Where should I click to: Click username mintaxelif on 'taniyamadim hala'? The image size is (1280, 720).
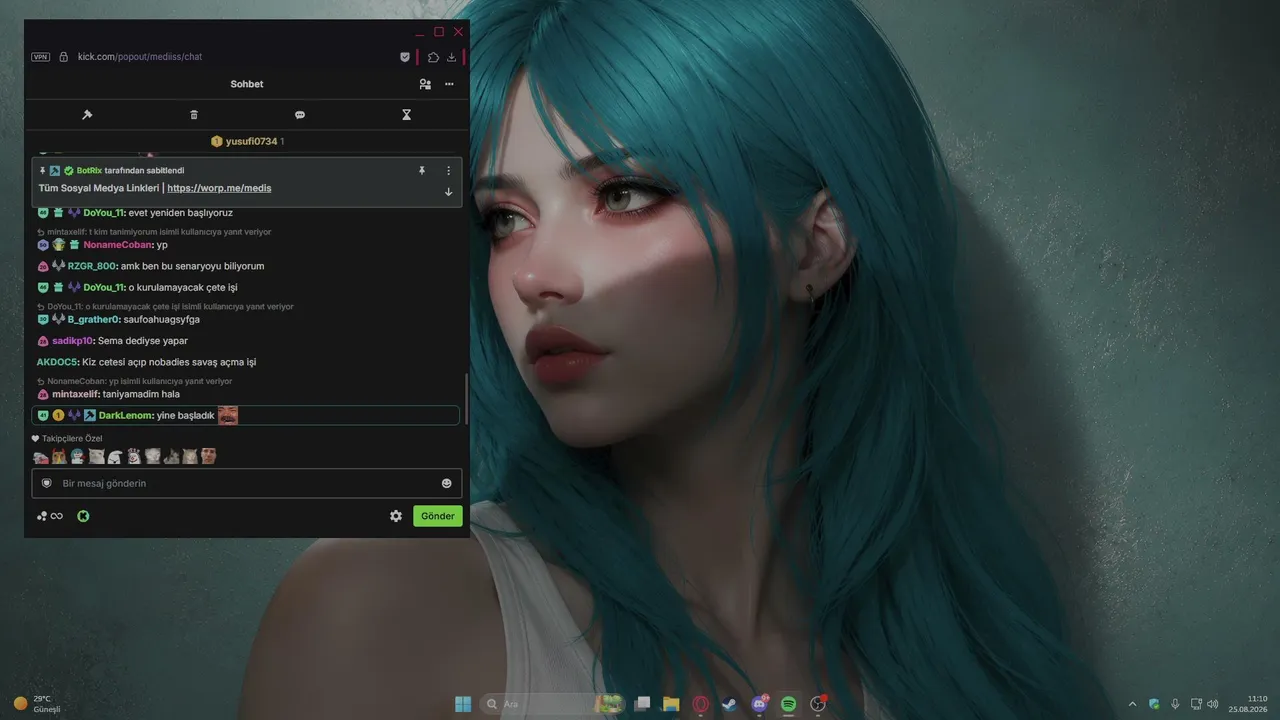point(74,394)
